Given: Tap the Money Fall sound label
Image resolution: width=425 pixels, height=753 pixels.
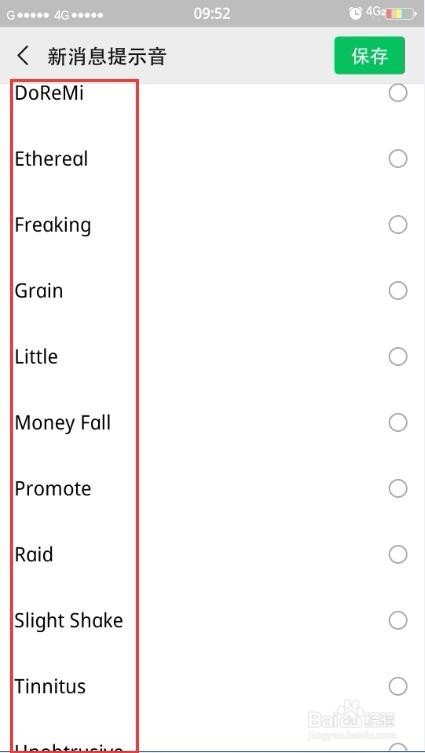Looking at the screenshot, I should 63,424.
